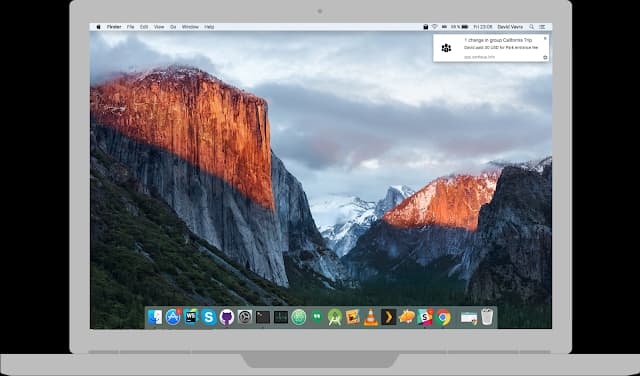Launch Android Studio from the dock
This screenshot has width=640, height=376.
click(335, 317)
